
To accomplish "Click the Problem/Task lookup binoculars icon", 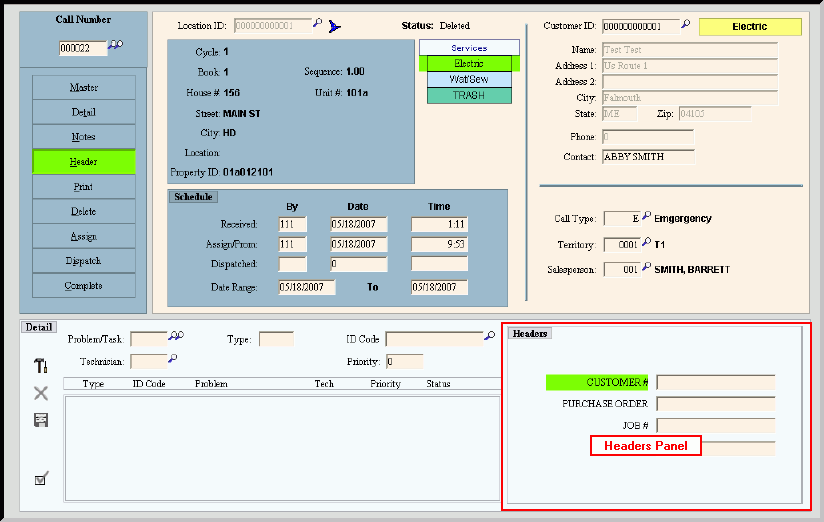I will (177, 338).
